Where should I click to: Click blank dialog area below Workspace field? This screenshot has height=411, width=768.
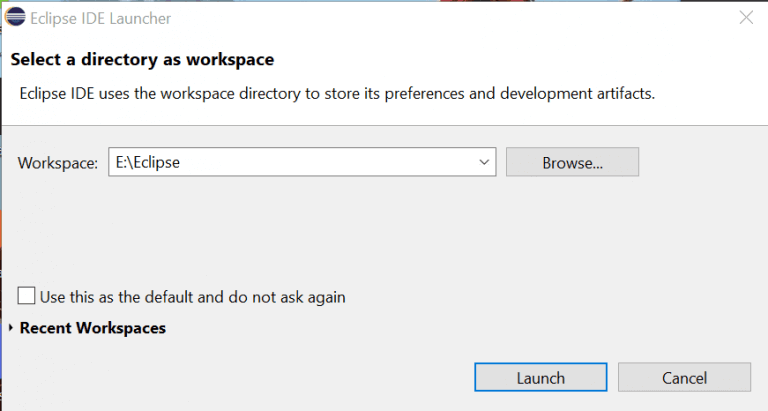coord(300,230)
